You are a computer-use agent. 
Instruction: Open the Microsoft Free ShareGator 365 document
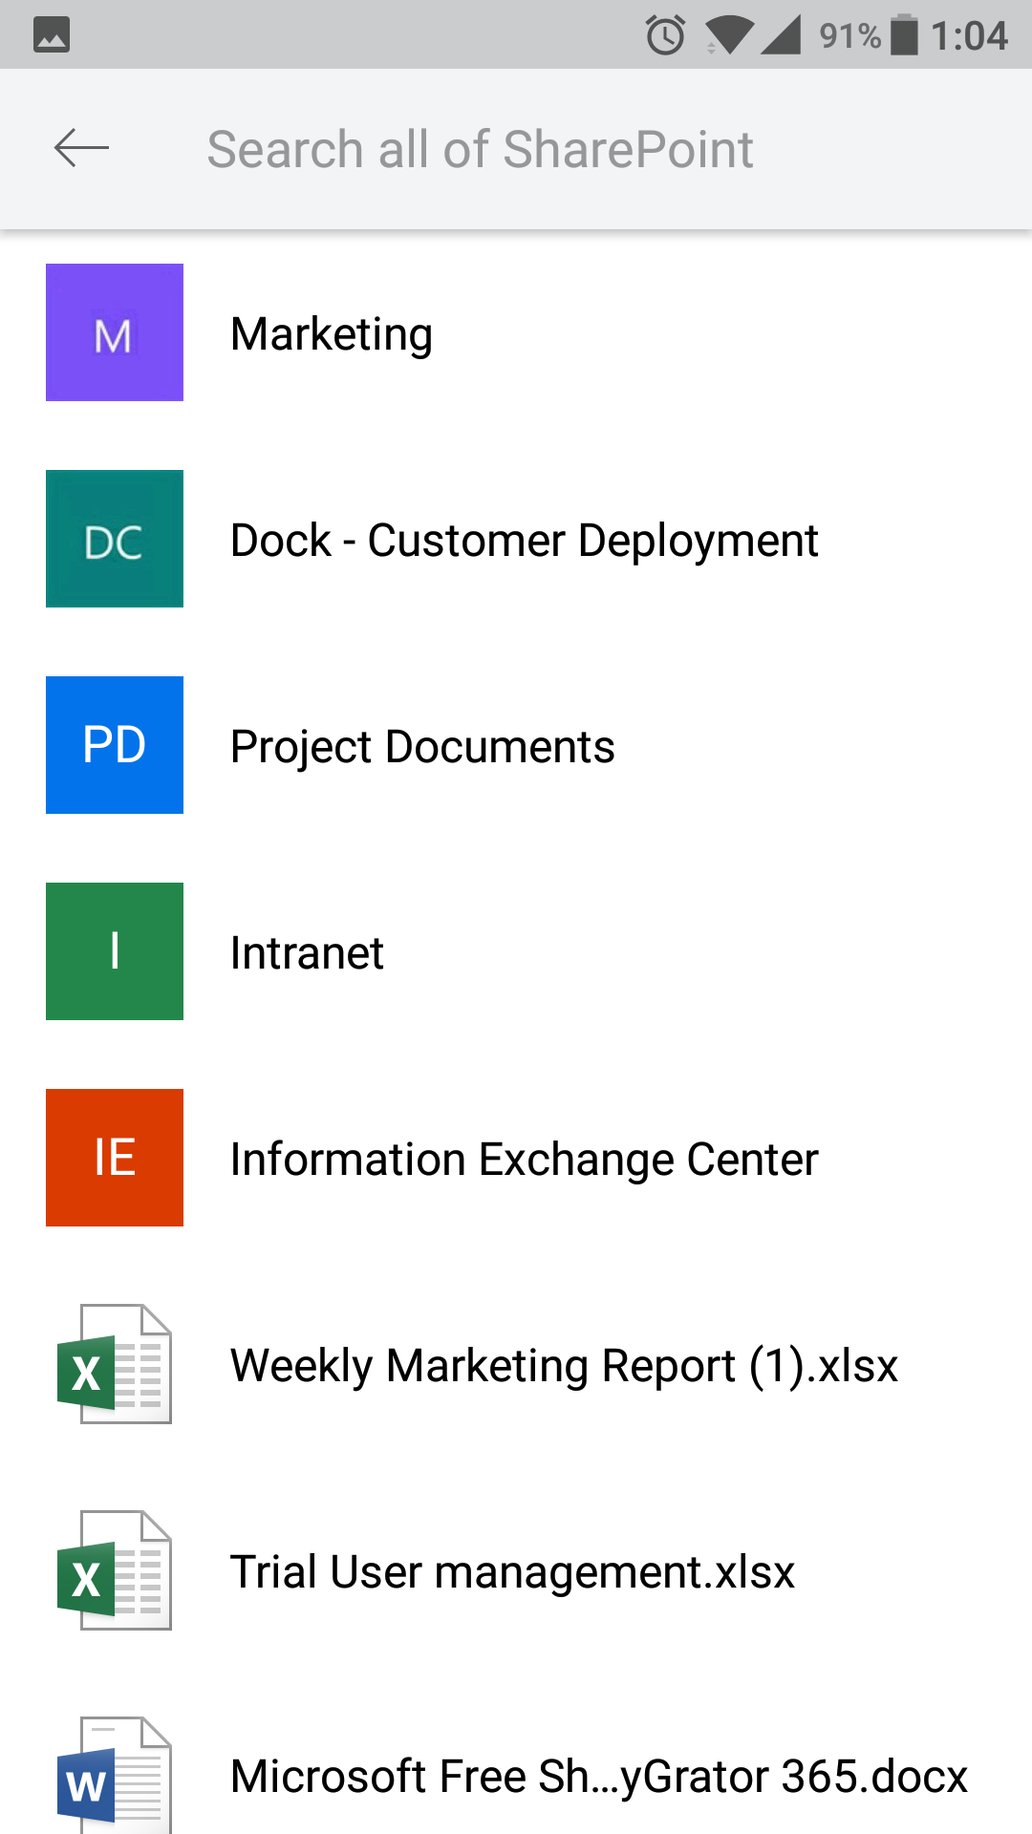point(598,1776)
